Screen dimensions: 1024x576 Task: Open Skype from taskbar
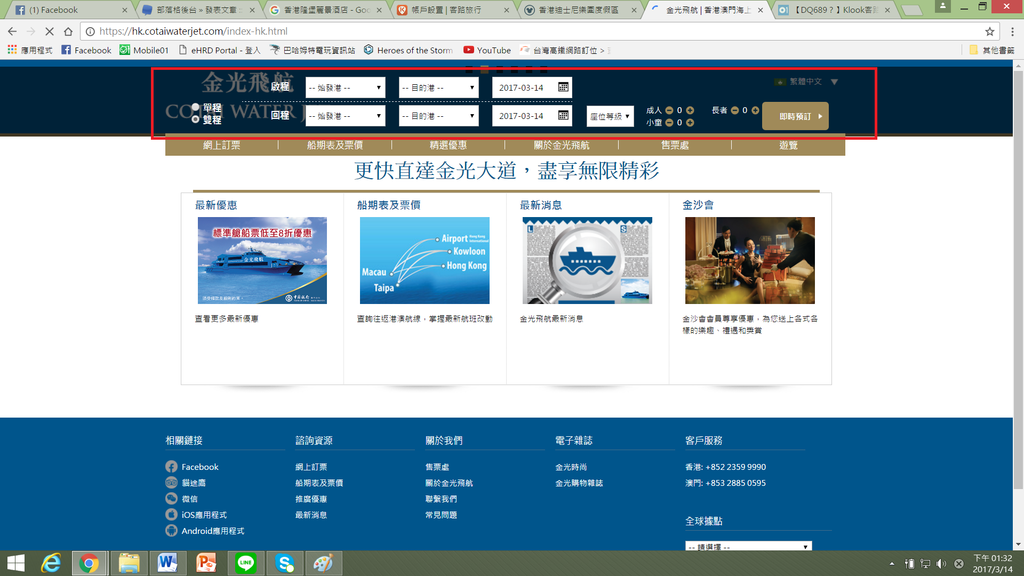click(x=285, y=563)
